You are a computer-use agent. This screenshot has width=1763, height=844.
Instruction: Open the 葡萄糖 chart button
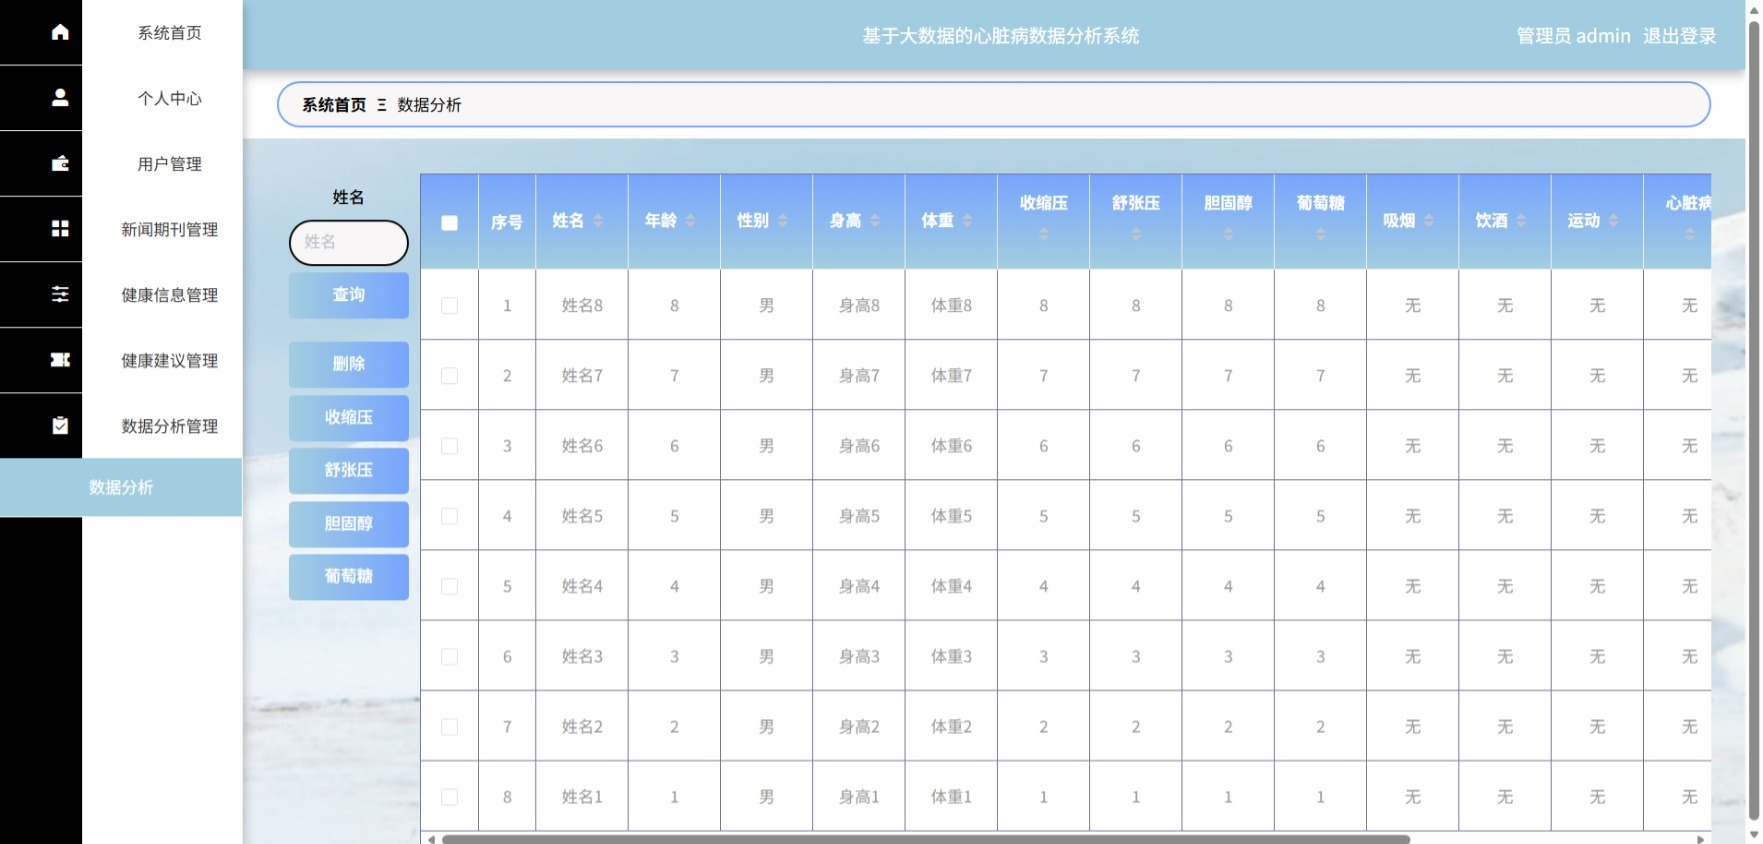pyautogui.click(x=349, y=577)
